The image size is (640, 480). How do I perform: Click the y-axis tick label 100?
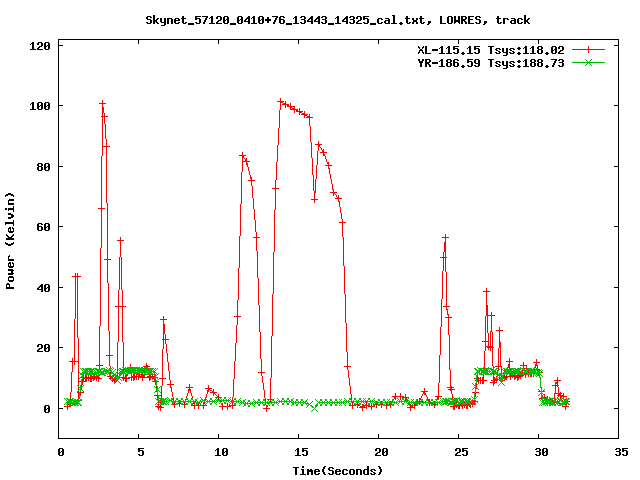(40, 106)
